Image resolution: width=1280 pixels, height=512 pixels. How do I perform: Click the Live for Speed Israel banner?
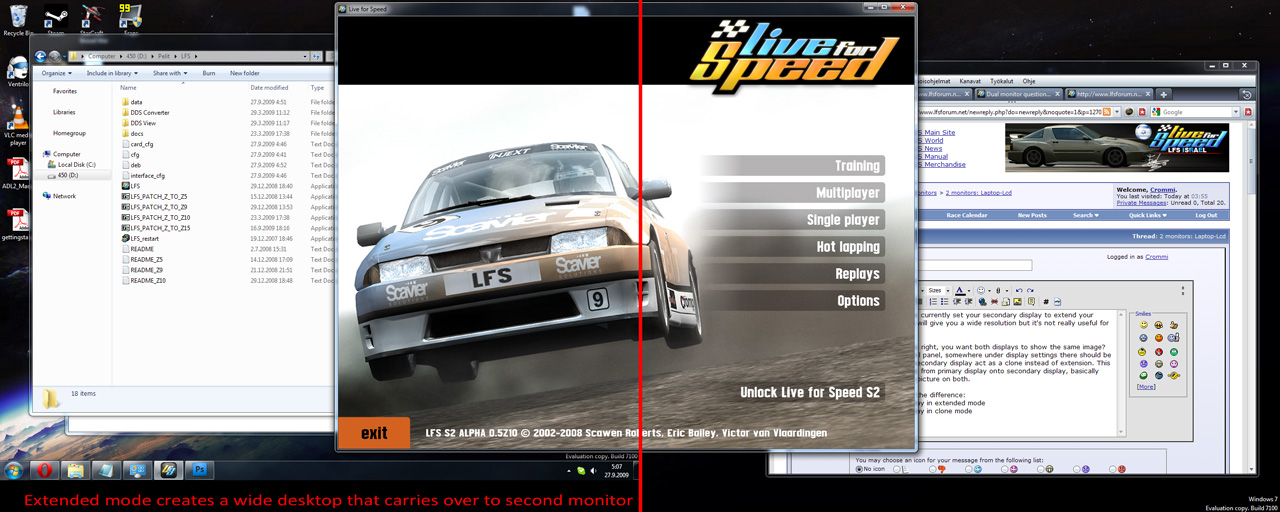[1117, 148]
